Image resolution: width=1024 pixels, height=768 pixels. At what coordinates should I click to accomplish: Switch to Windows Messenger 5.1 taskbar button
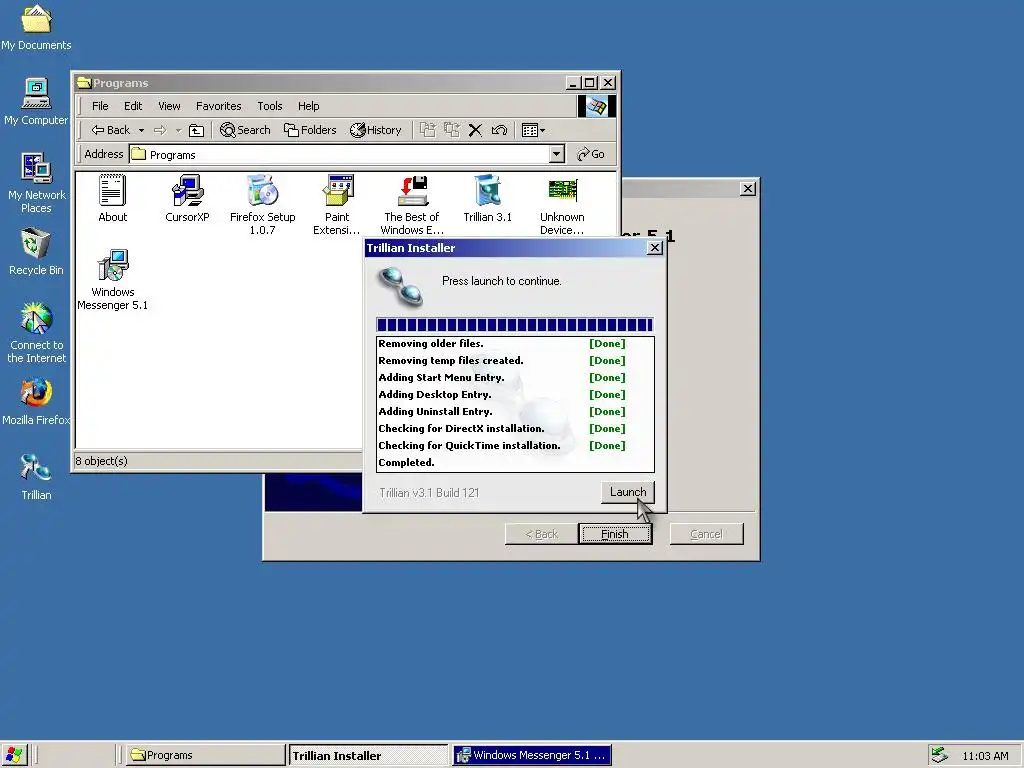coord(532,755)
